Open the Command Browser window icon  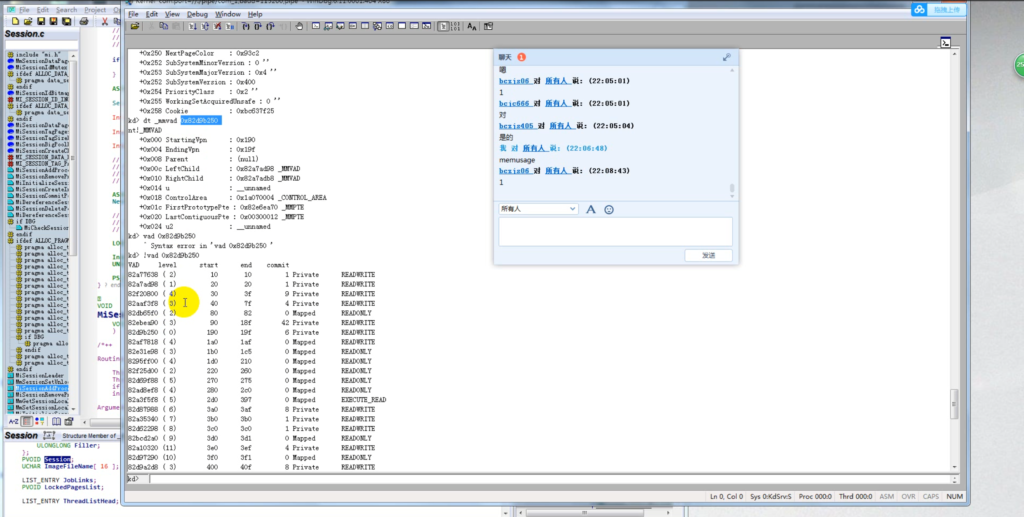coord(426,26)
